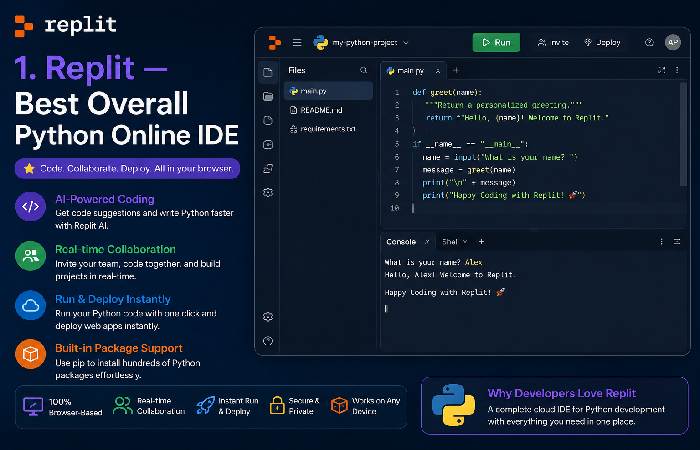Click the green Real-time Collaboration people icon
700x450 pixels.
coord(30,256)
